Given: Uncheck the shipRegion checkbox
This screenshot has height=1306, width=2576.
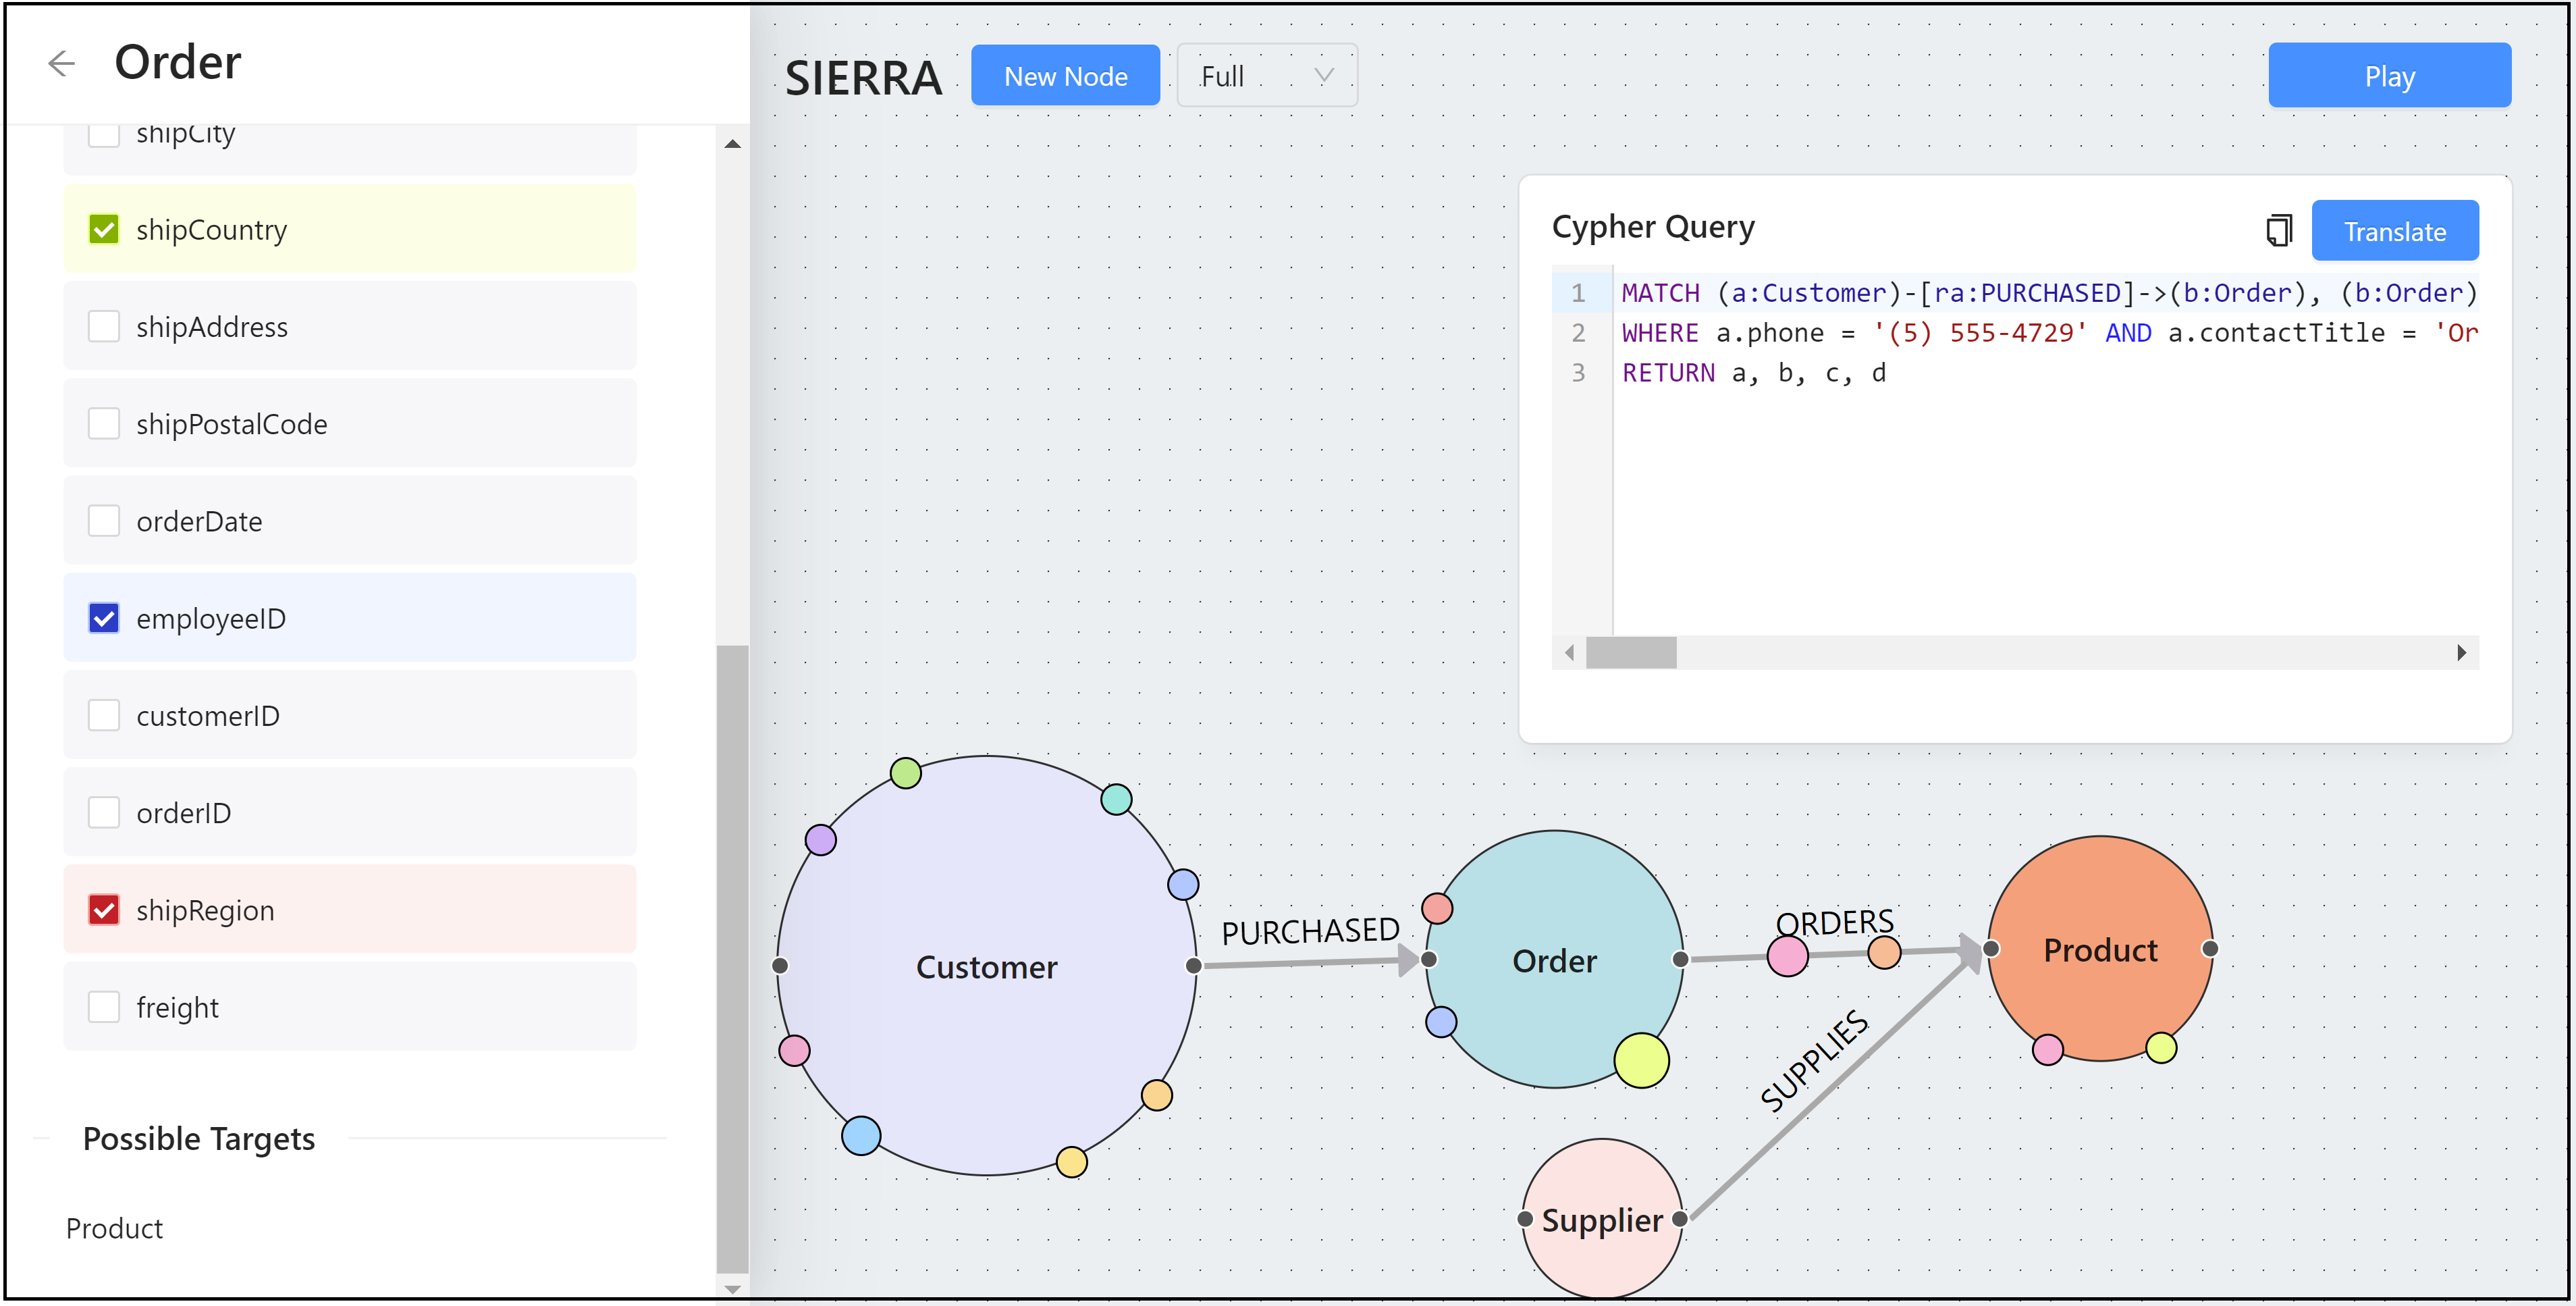Looking at the screenshot, I should [x=104, y=909].
